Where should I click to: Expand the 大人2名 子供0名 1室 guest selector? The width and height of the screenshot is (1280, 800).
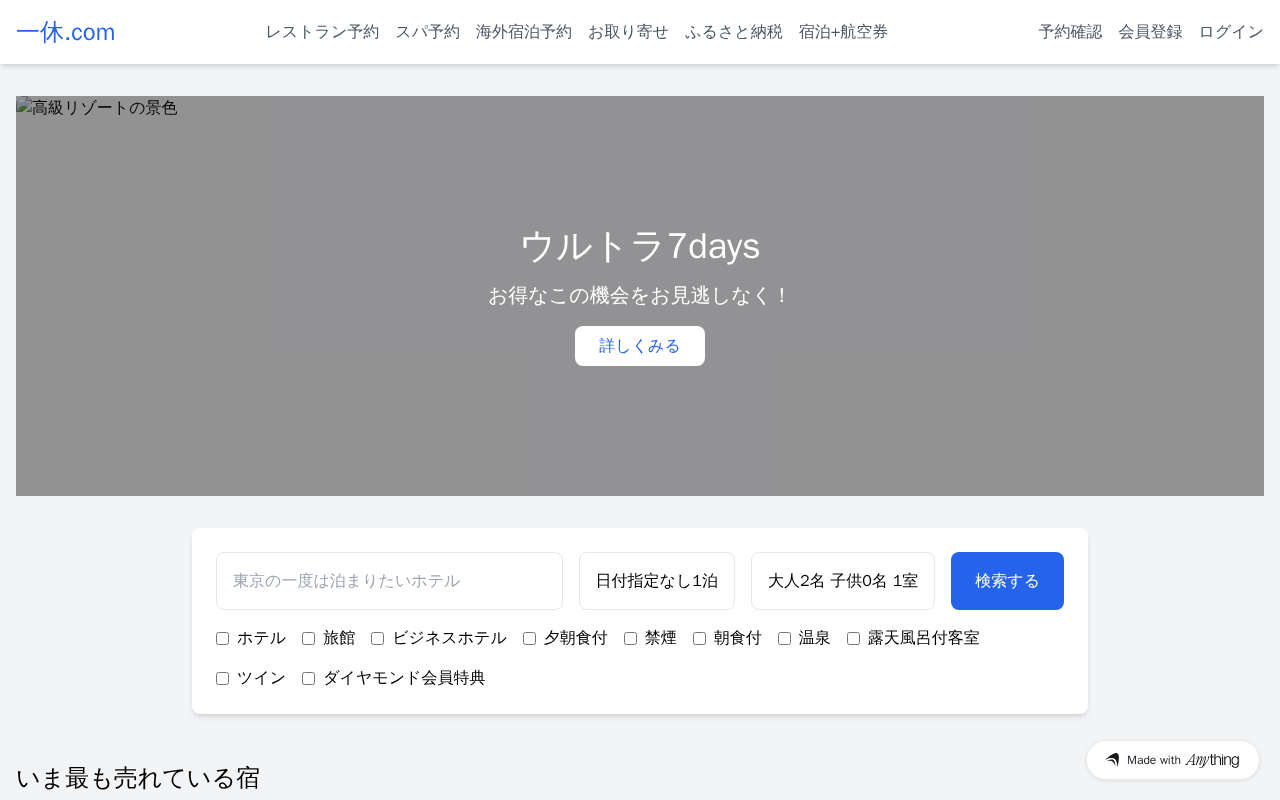point(843,581)
